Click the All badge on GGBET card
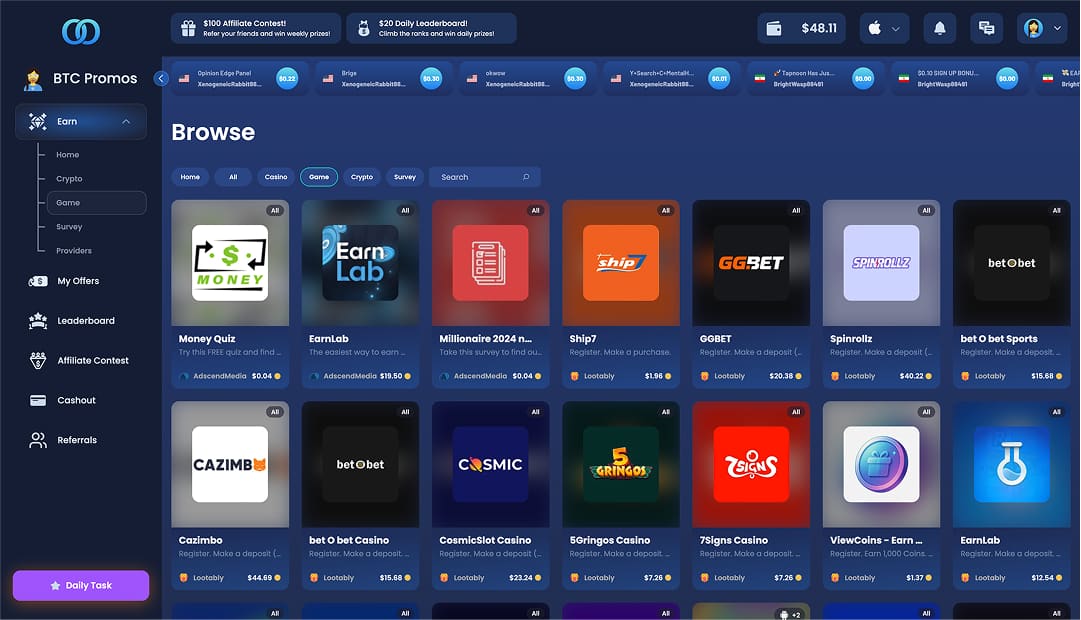Image resolution: width=1081 pixels, height=620 pixels. pos(796,210)
